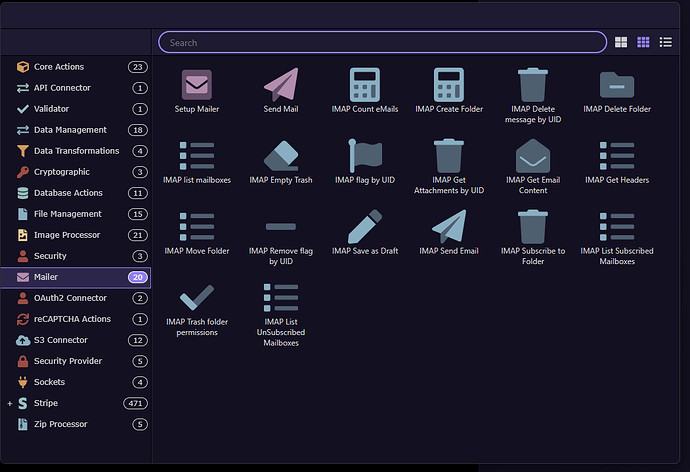Expand the Stripe category with plus sign

coord(10,403)
